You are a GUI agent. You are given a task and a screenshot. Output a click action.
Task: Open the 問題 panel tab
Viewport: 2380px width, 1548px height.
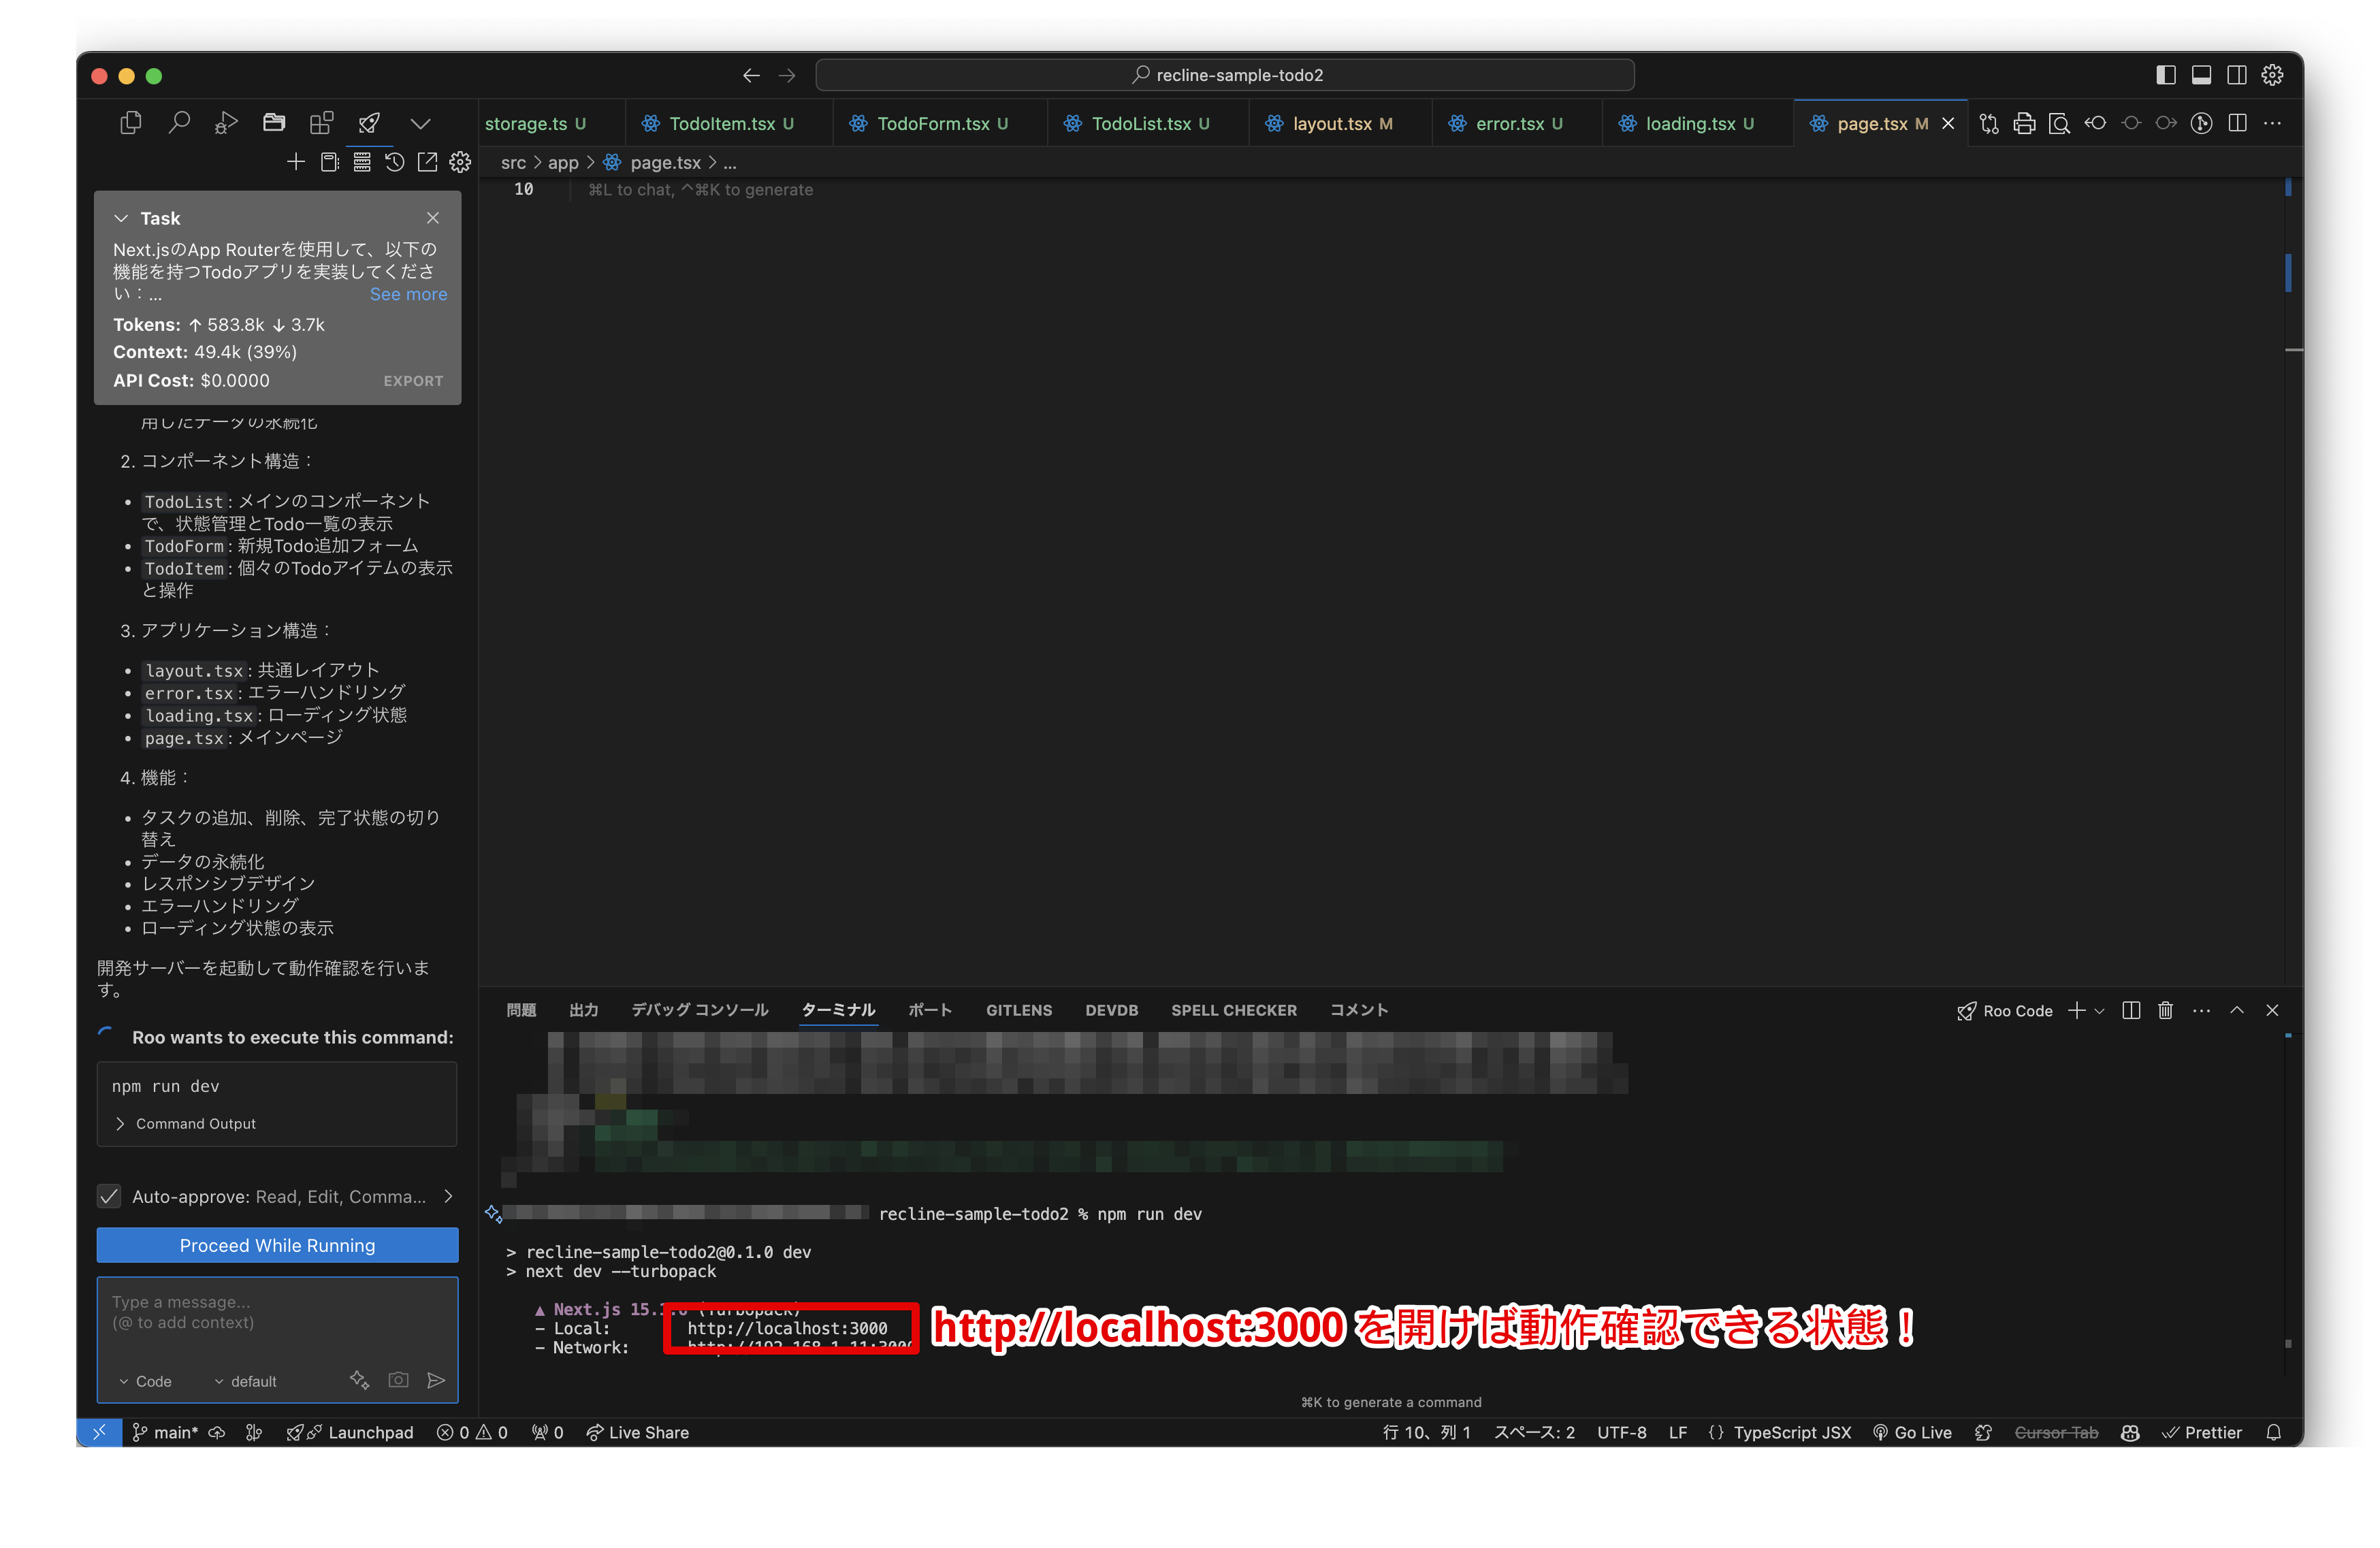[521, 1010]
